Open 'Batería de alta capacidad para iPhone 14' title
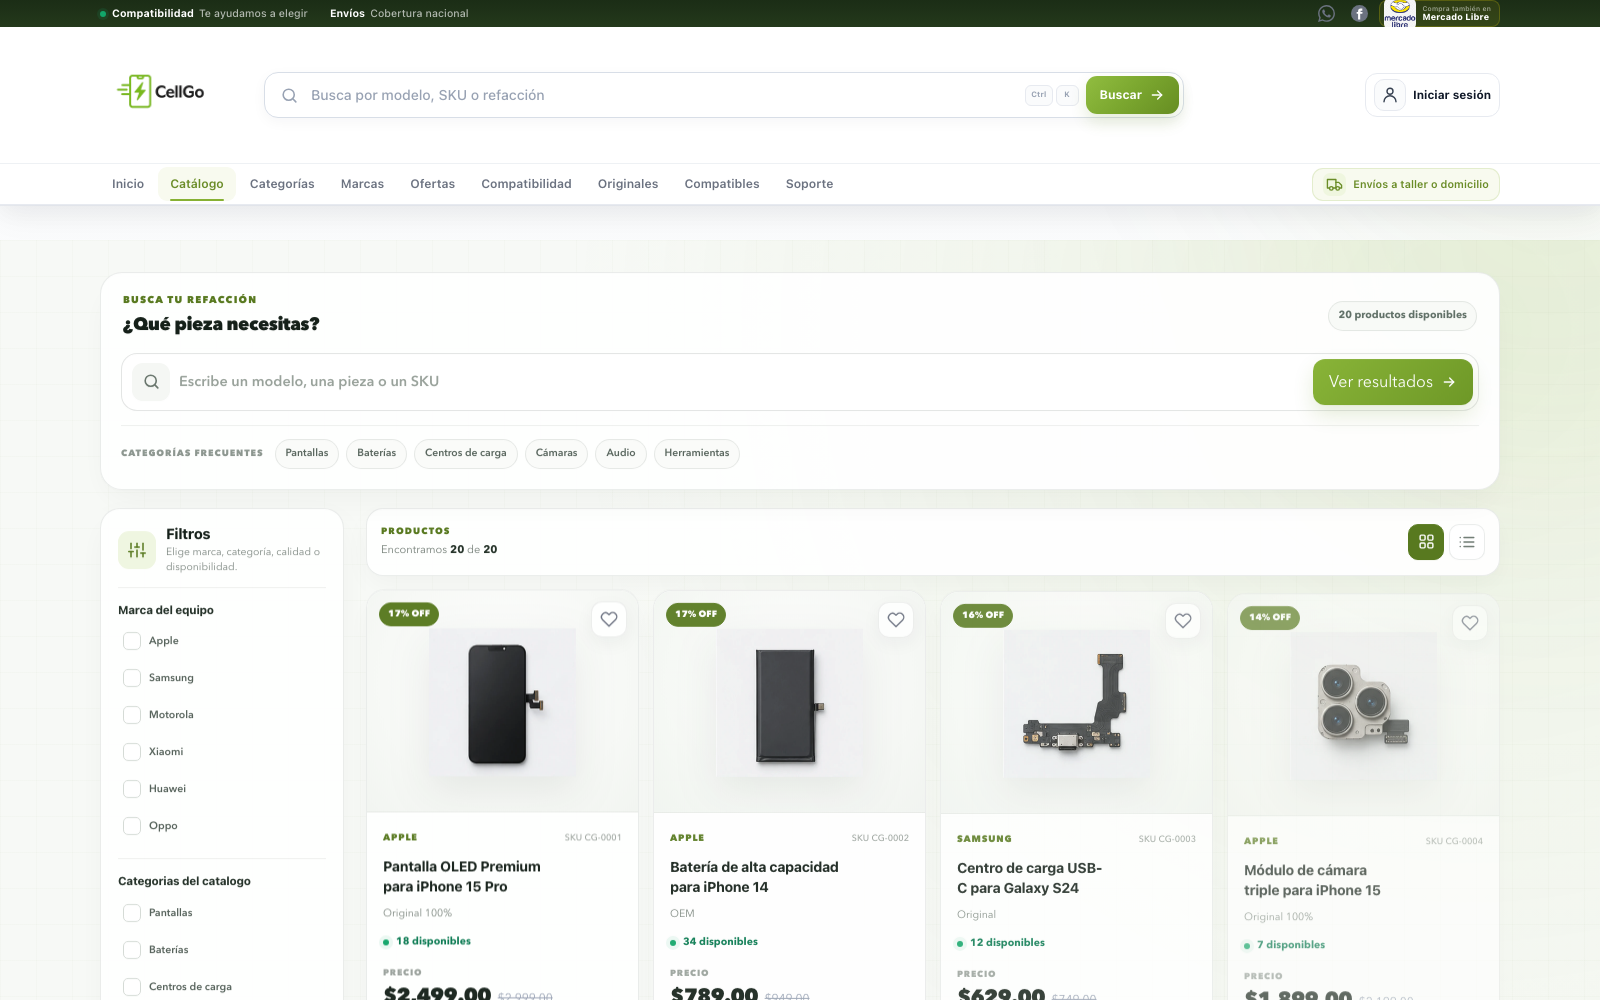Image resolution: width=1600 pixels, height=1000 pixels. tap(754, 877)
